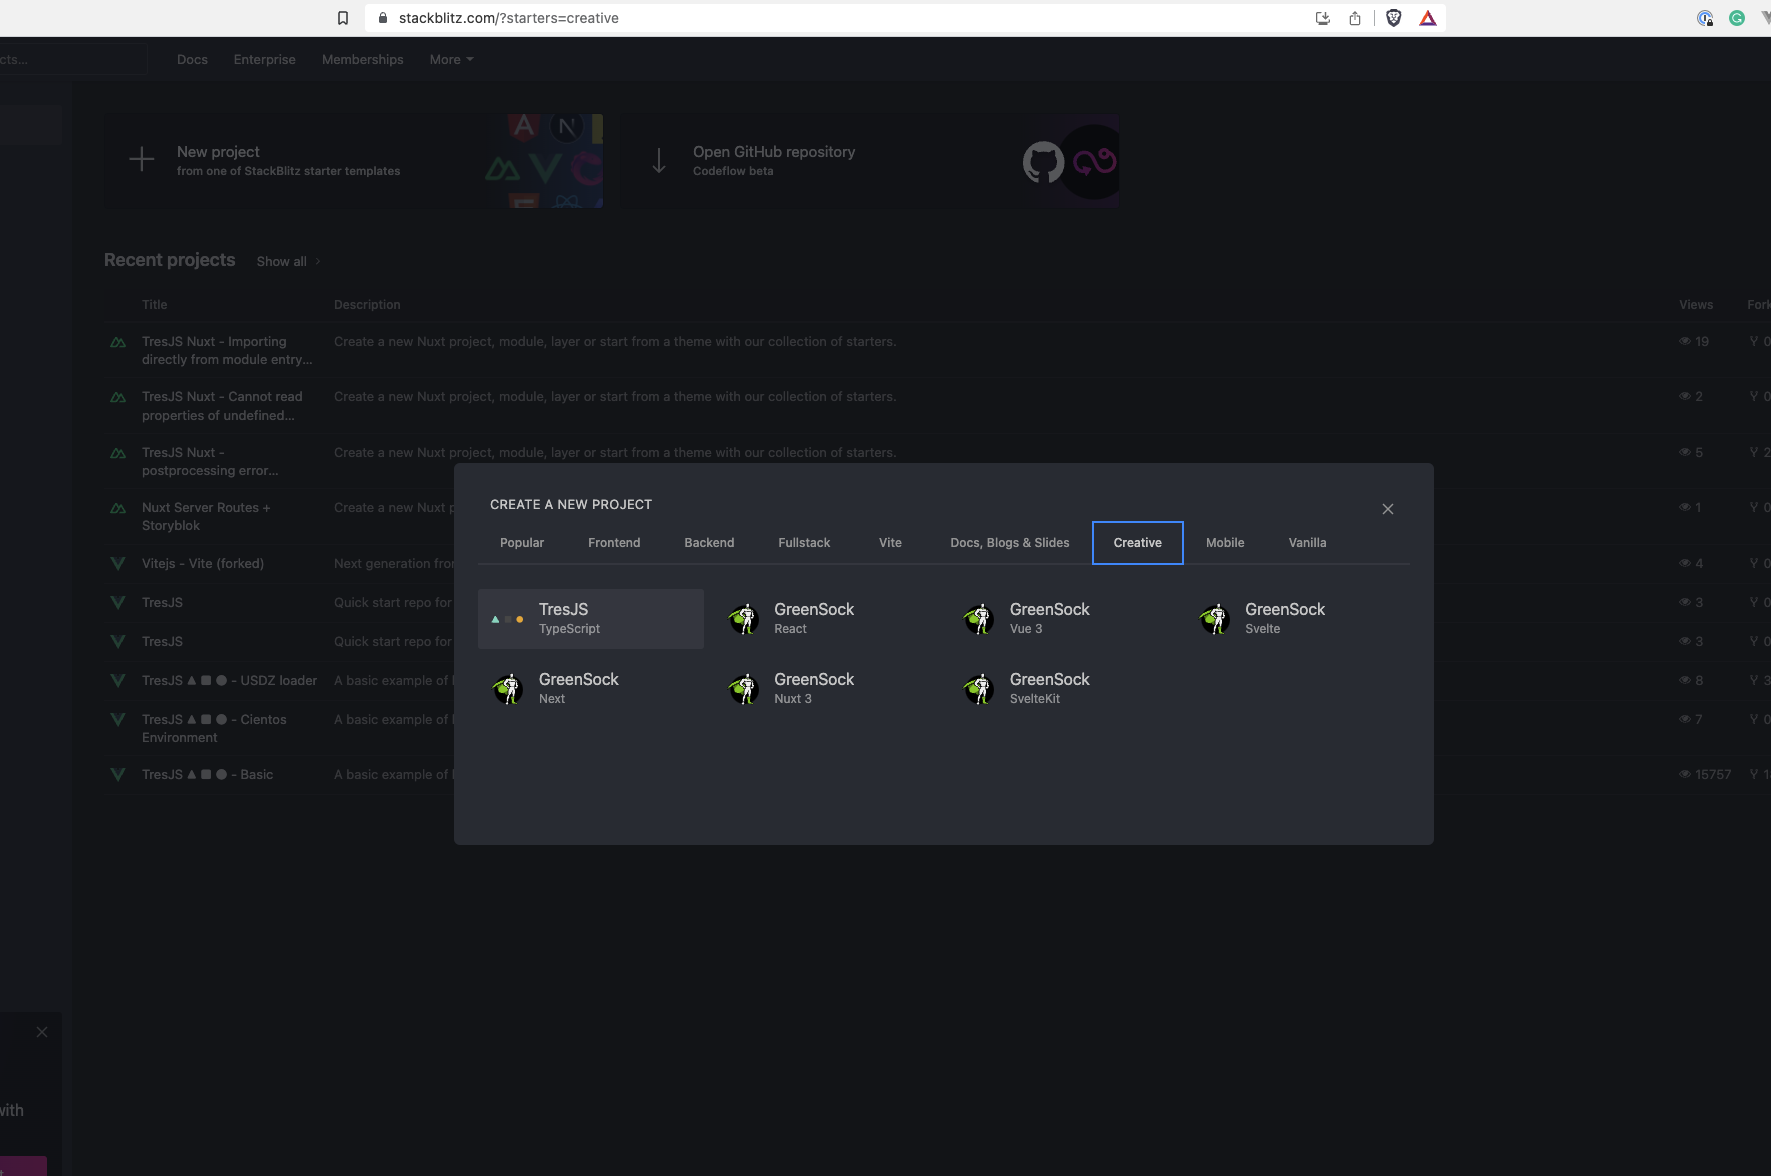This screenshot has height=1176, width=1771.
Task: Pick the GreenSock Svelte starter icon
Action: tap(1214, 619)
